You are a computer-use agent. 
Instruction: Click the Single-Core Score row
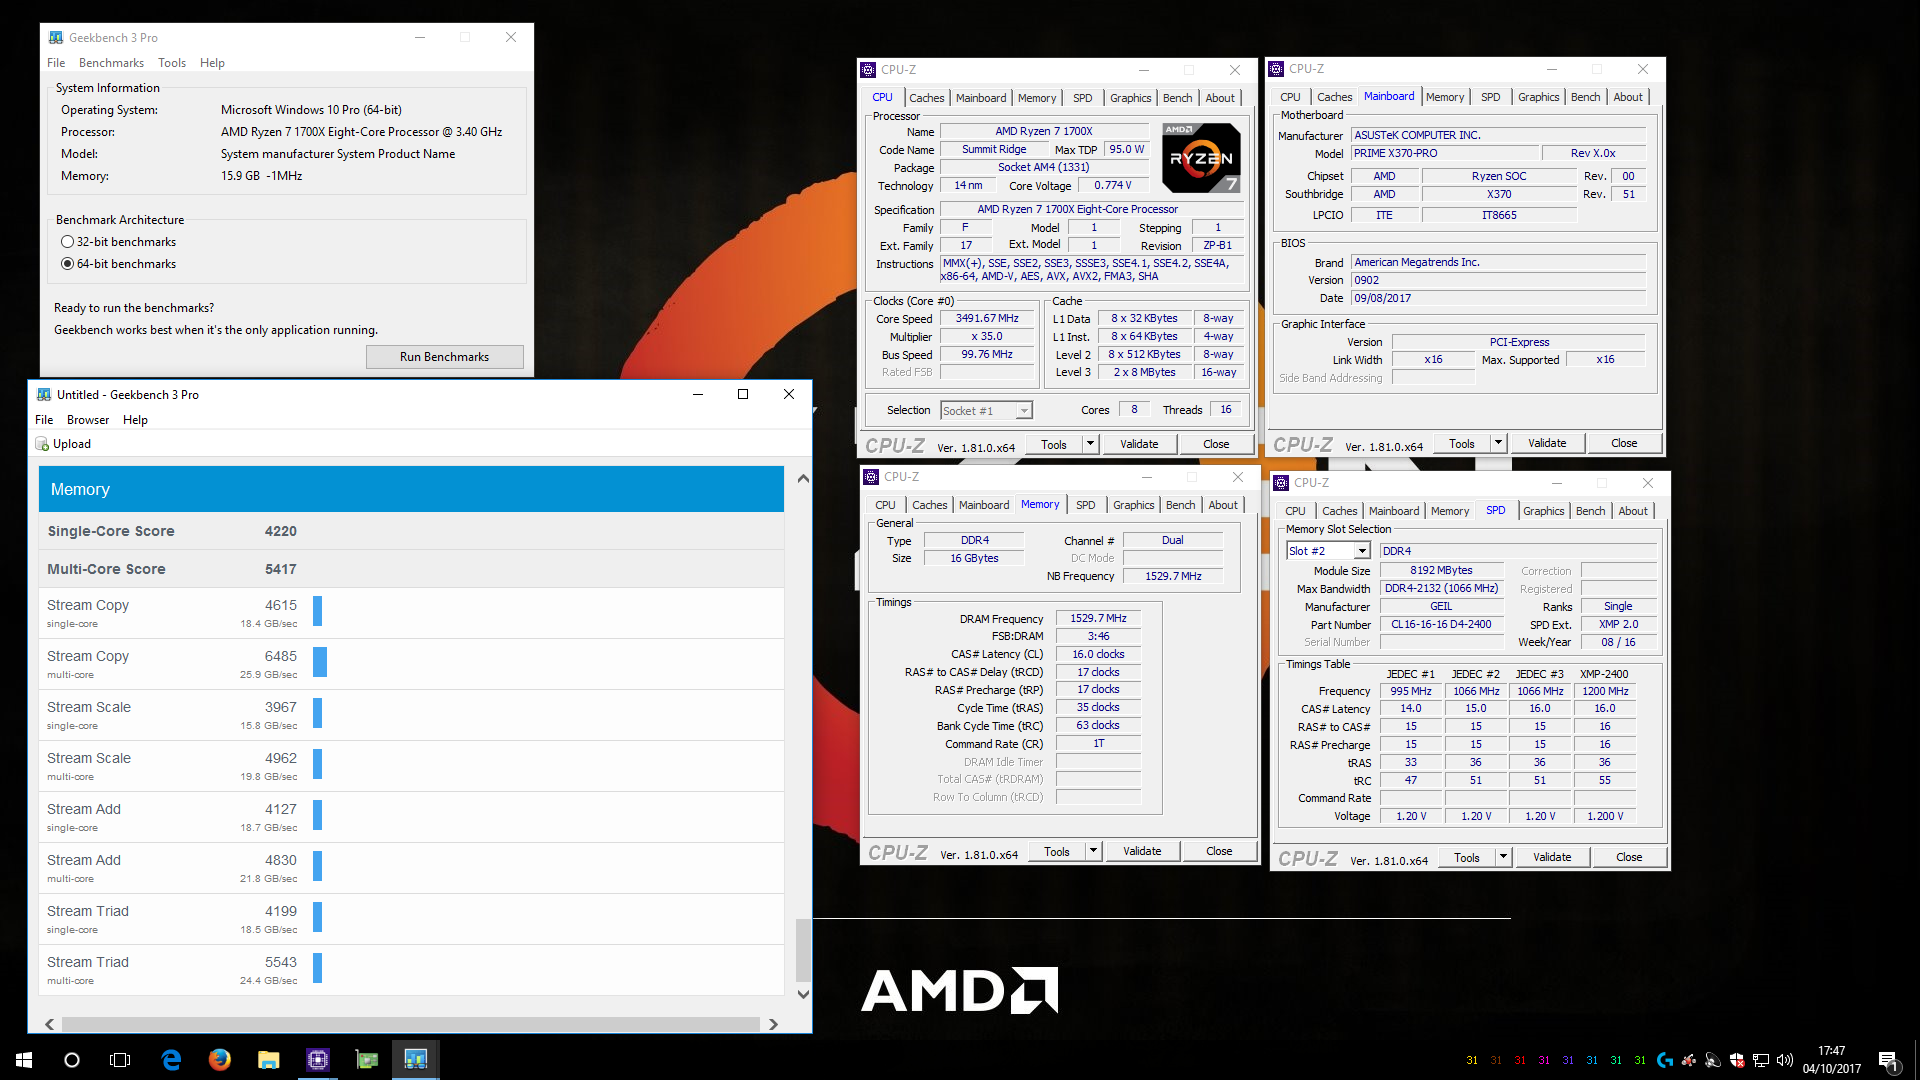point(411,531)
